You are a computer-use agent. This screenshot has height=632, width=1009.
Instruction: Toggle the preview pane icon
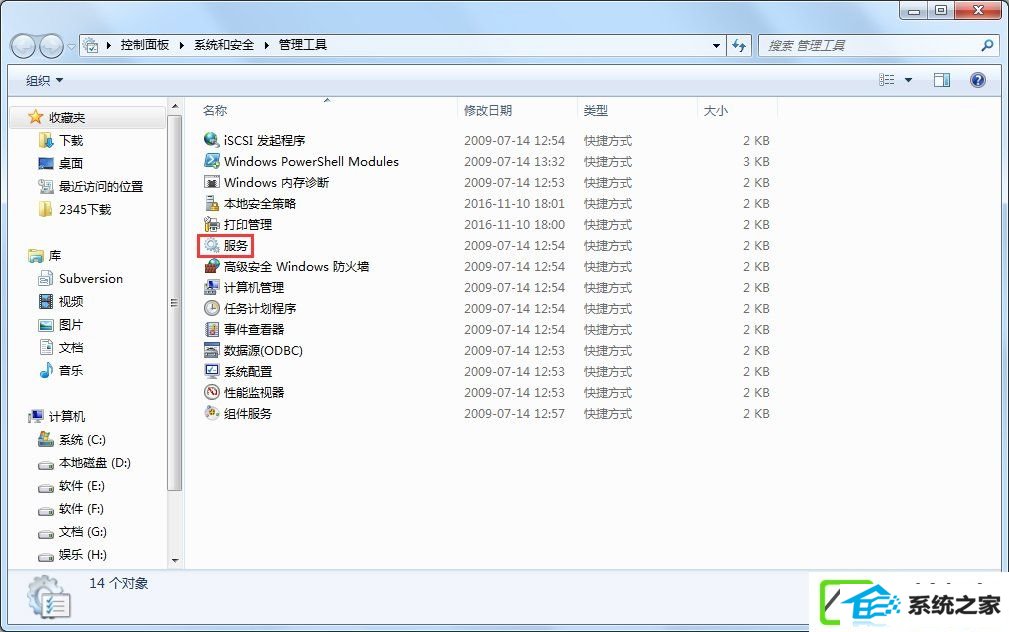(942, 80)
